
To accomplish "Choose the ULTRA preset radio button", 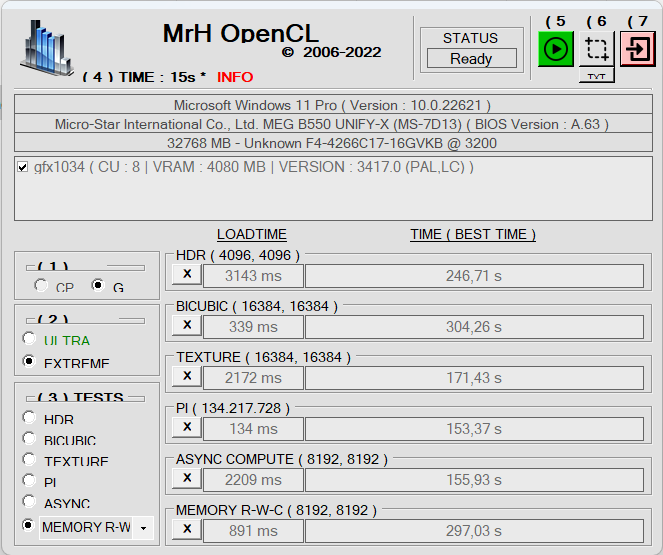I will tap(29, 338).
